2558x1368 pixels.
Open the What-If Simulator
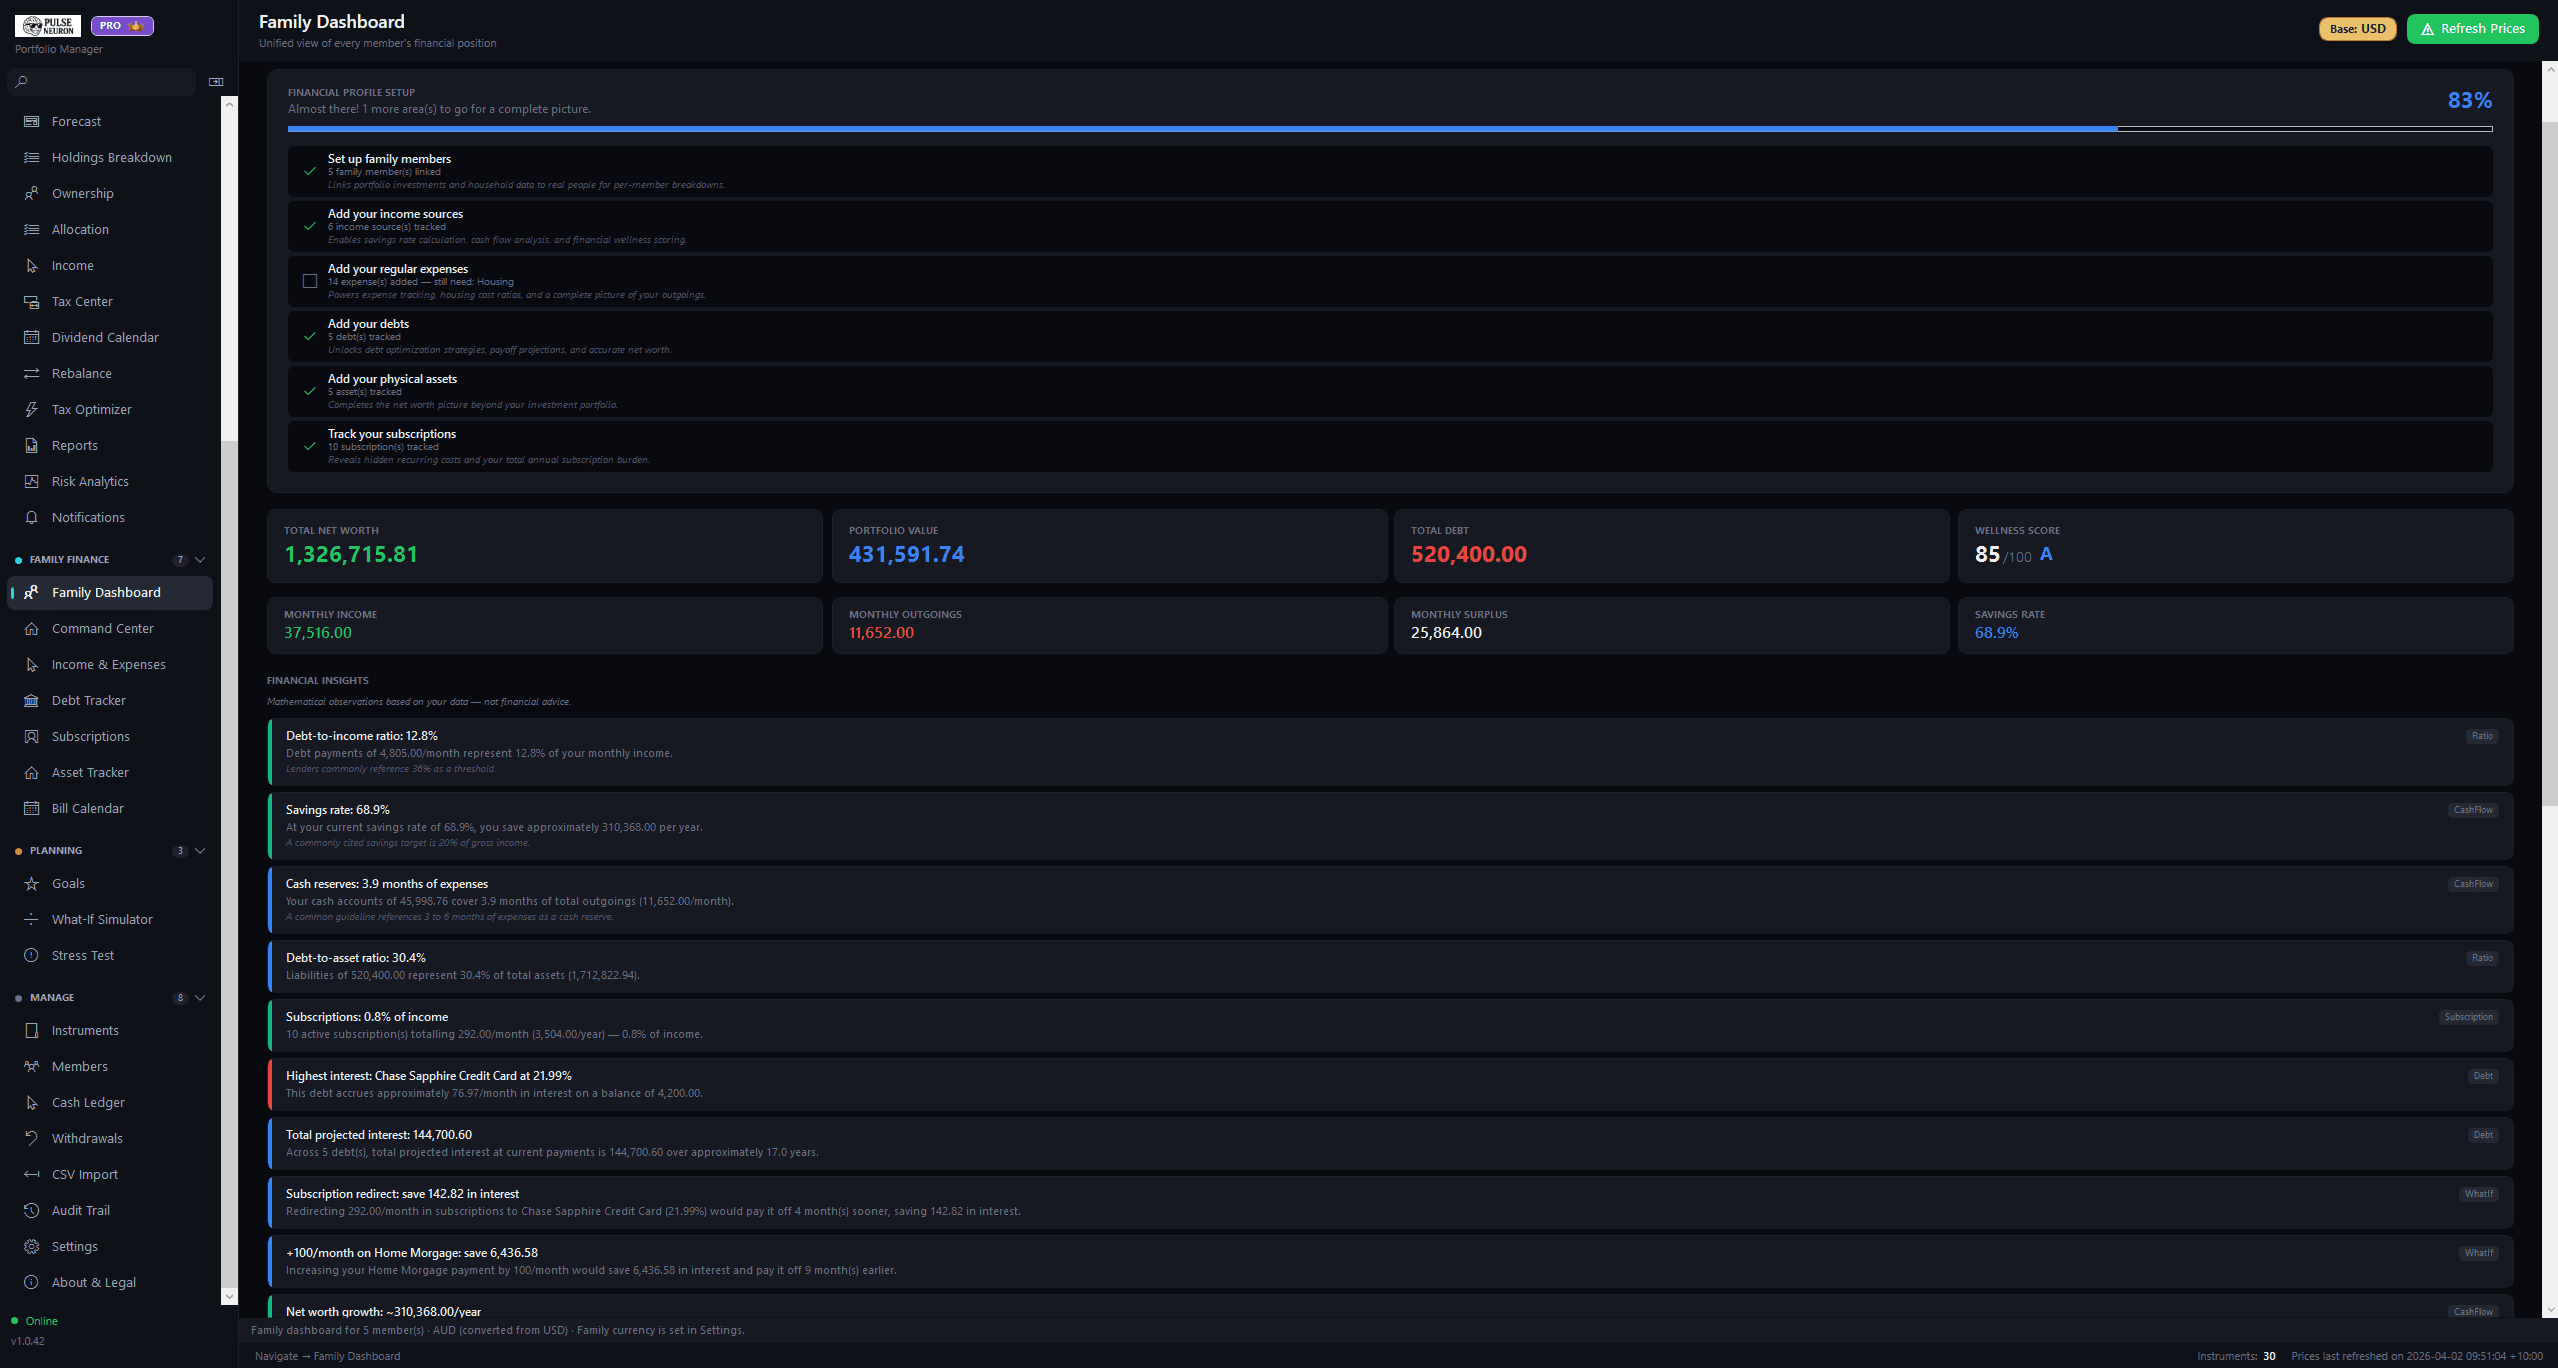coord(101,919)
